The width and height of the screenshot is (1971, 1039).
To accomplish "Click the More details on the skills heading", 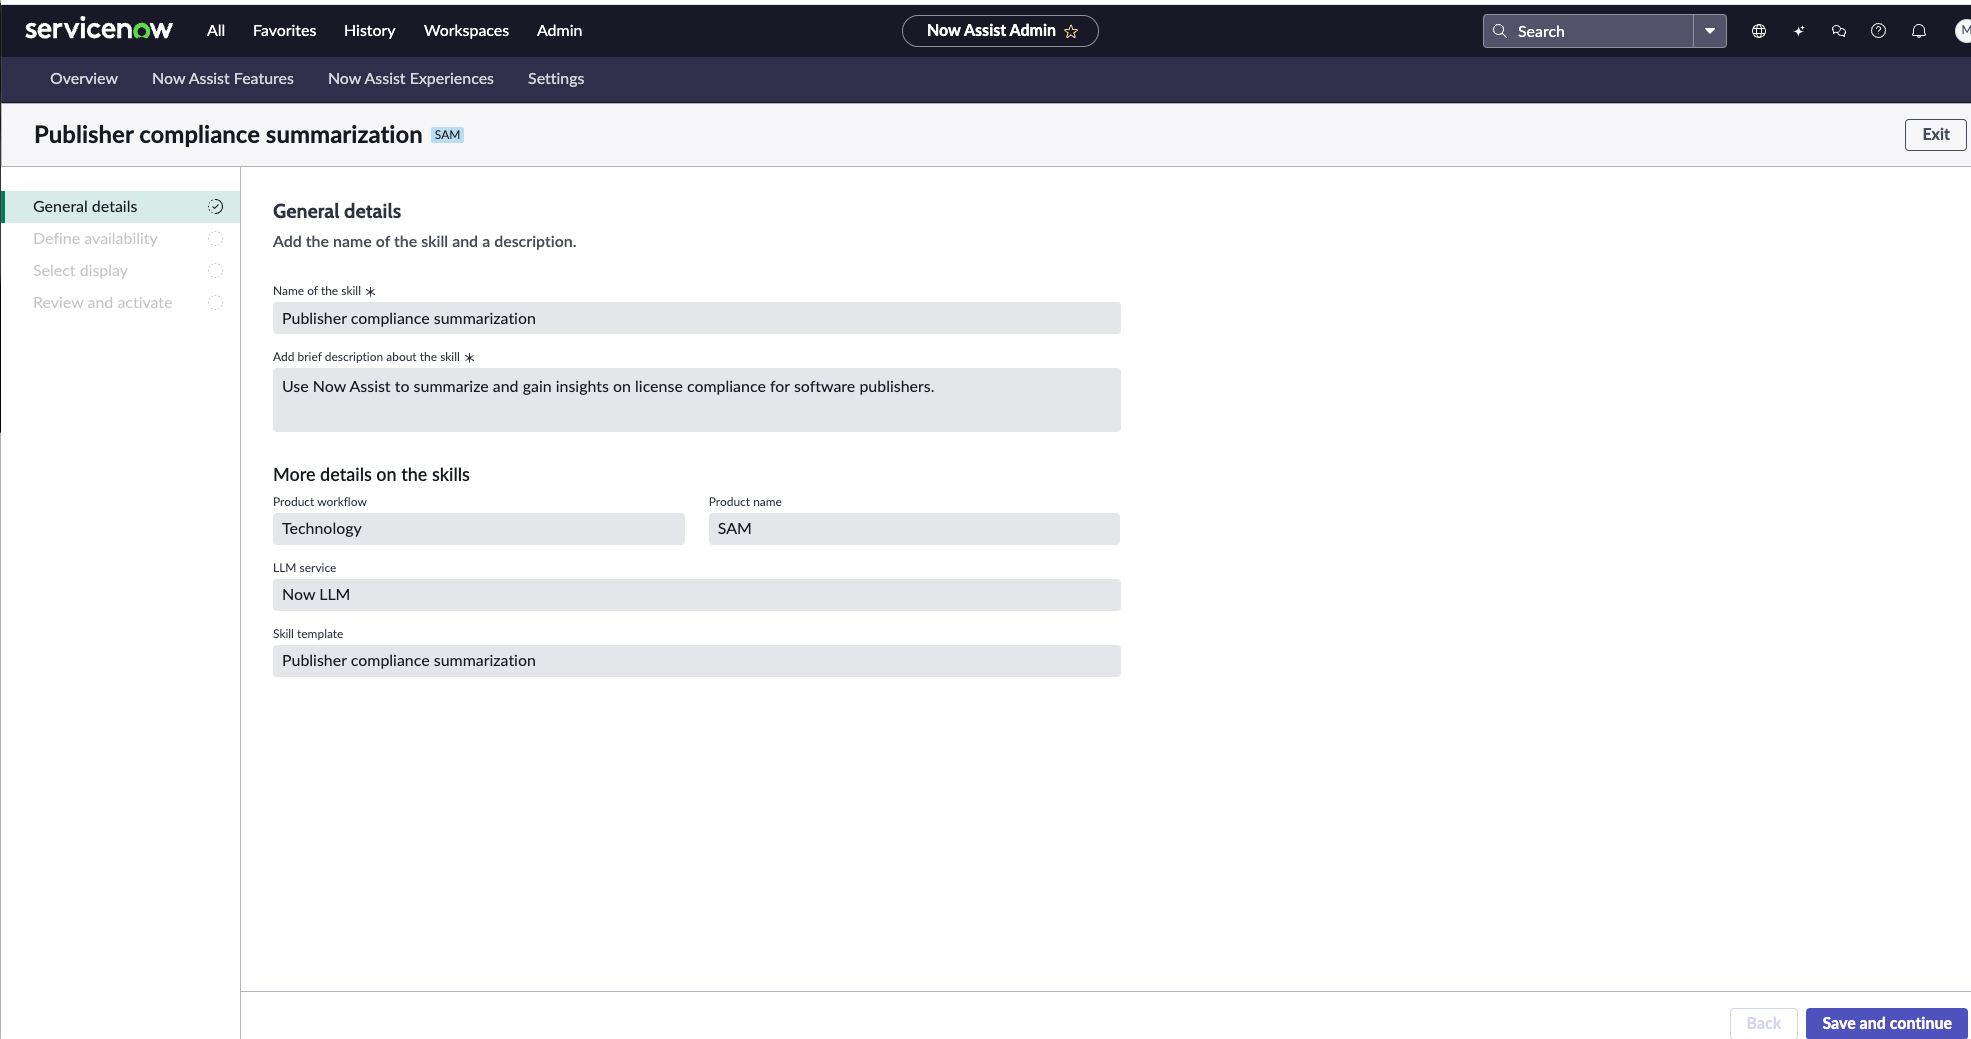I will [x=371, y=475].
